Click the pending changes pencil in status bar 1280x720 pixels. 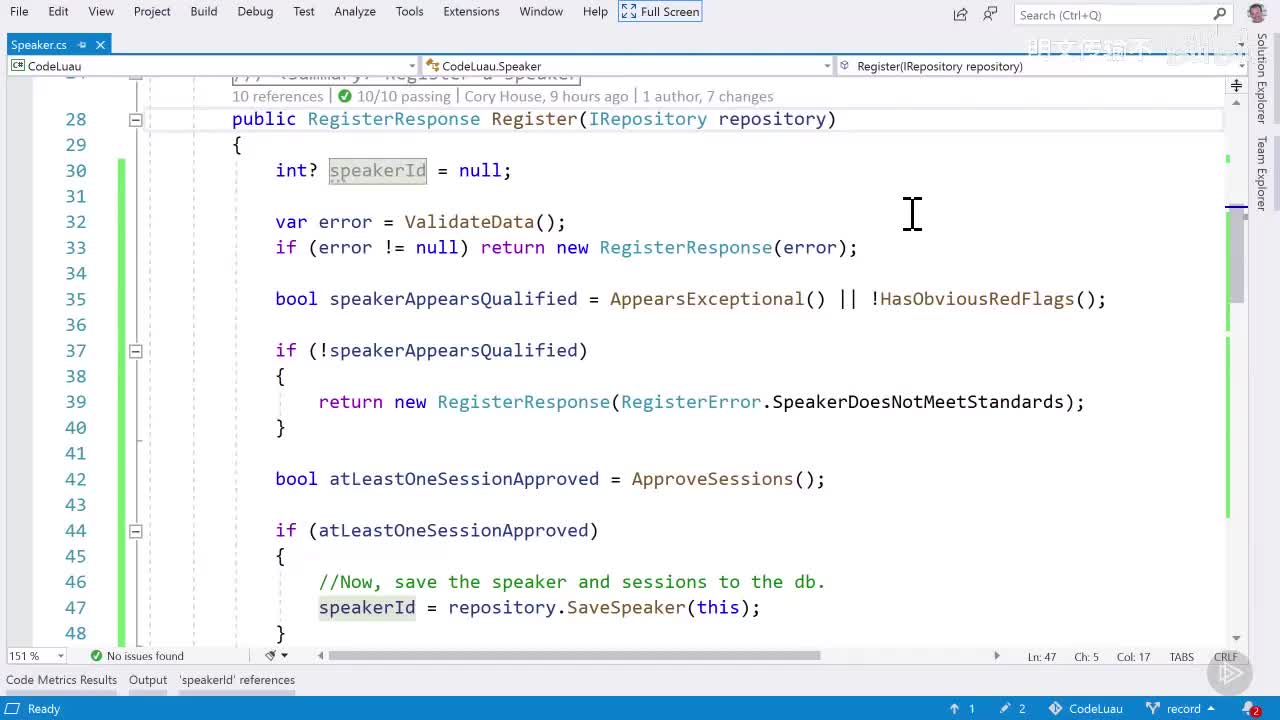coord(1013,709)
